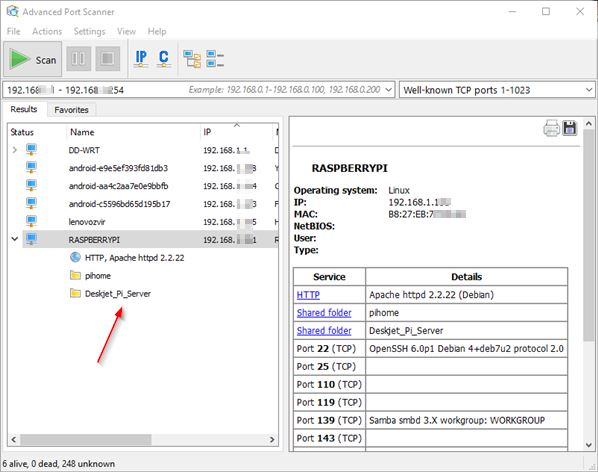
Task: Expand the DD-WRT tree node
Action: [15, 150]
